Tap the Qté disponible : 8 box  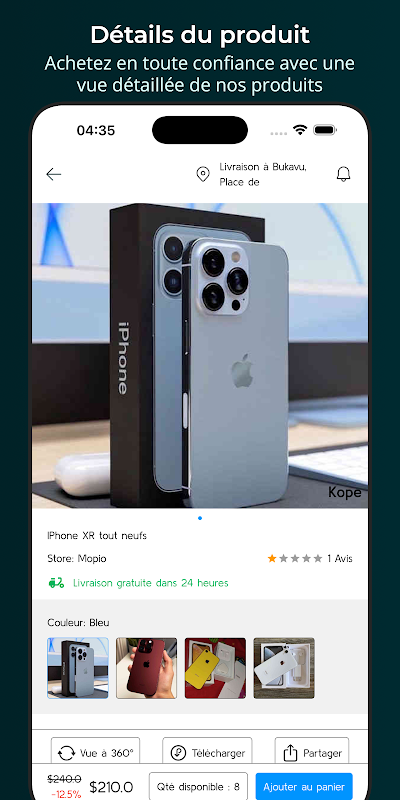(x=198, y=787)
